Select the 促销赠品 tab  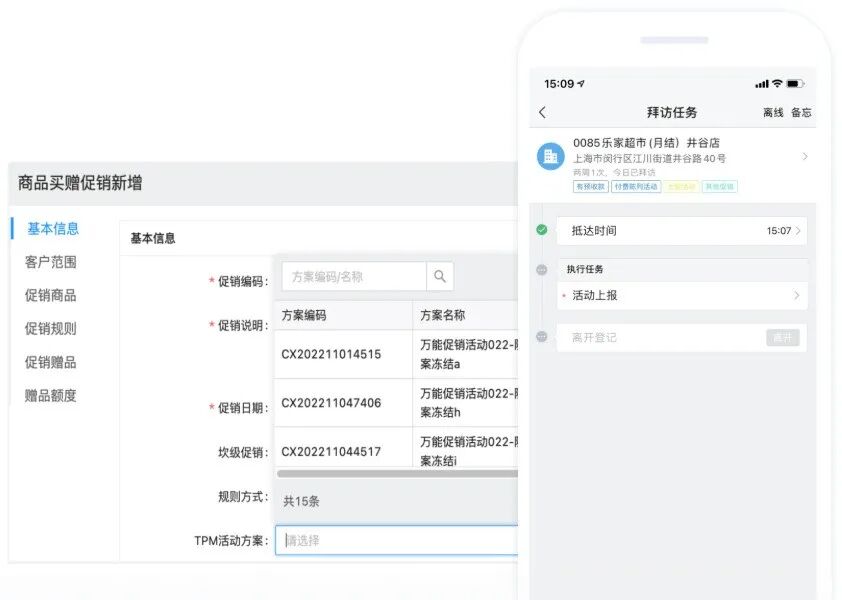[53, 365]
